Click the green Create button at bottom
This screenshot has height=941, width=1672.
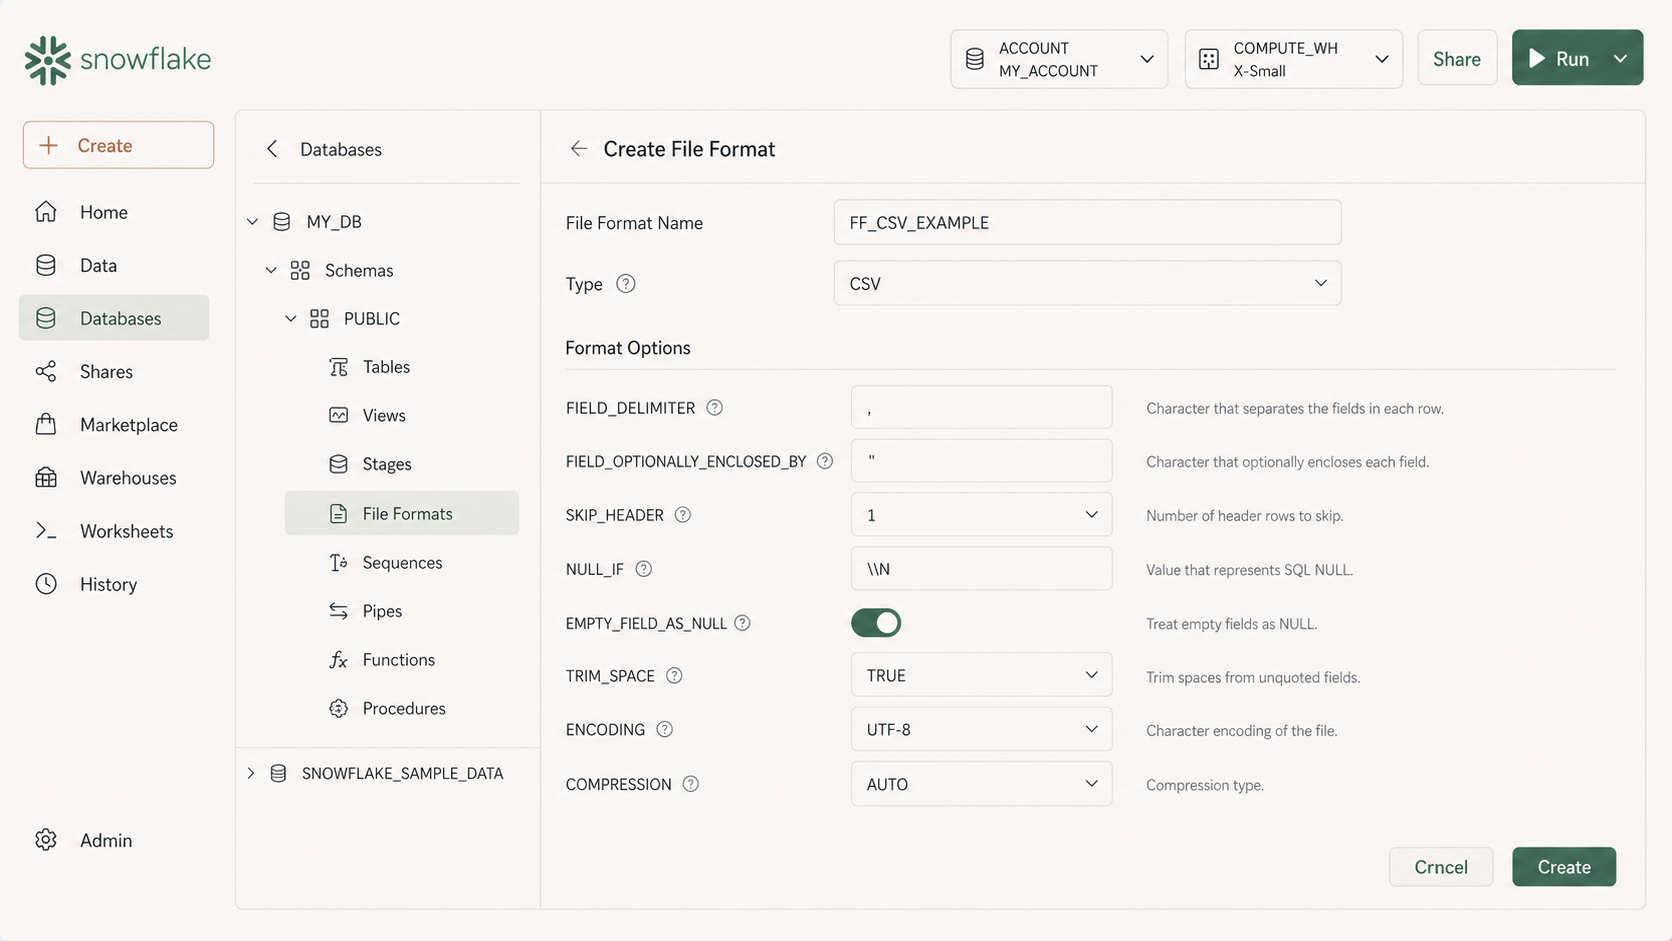1564,867
